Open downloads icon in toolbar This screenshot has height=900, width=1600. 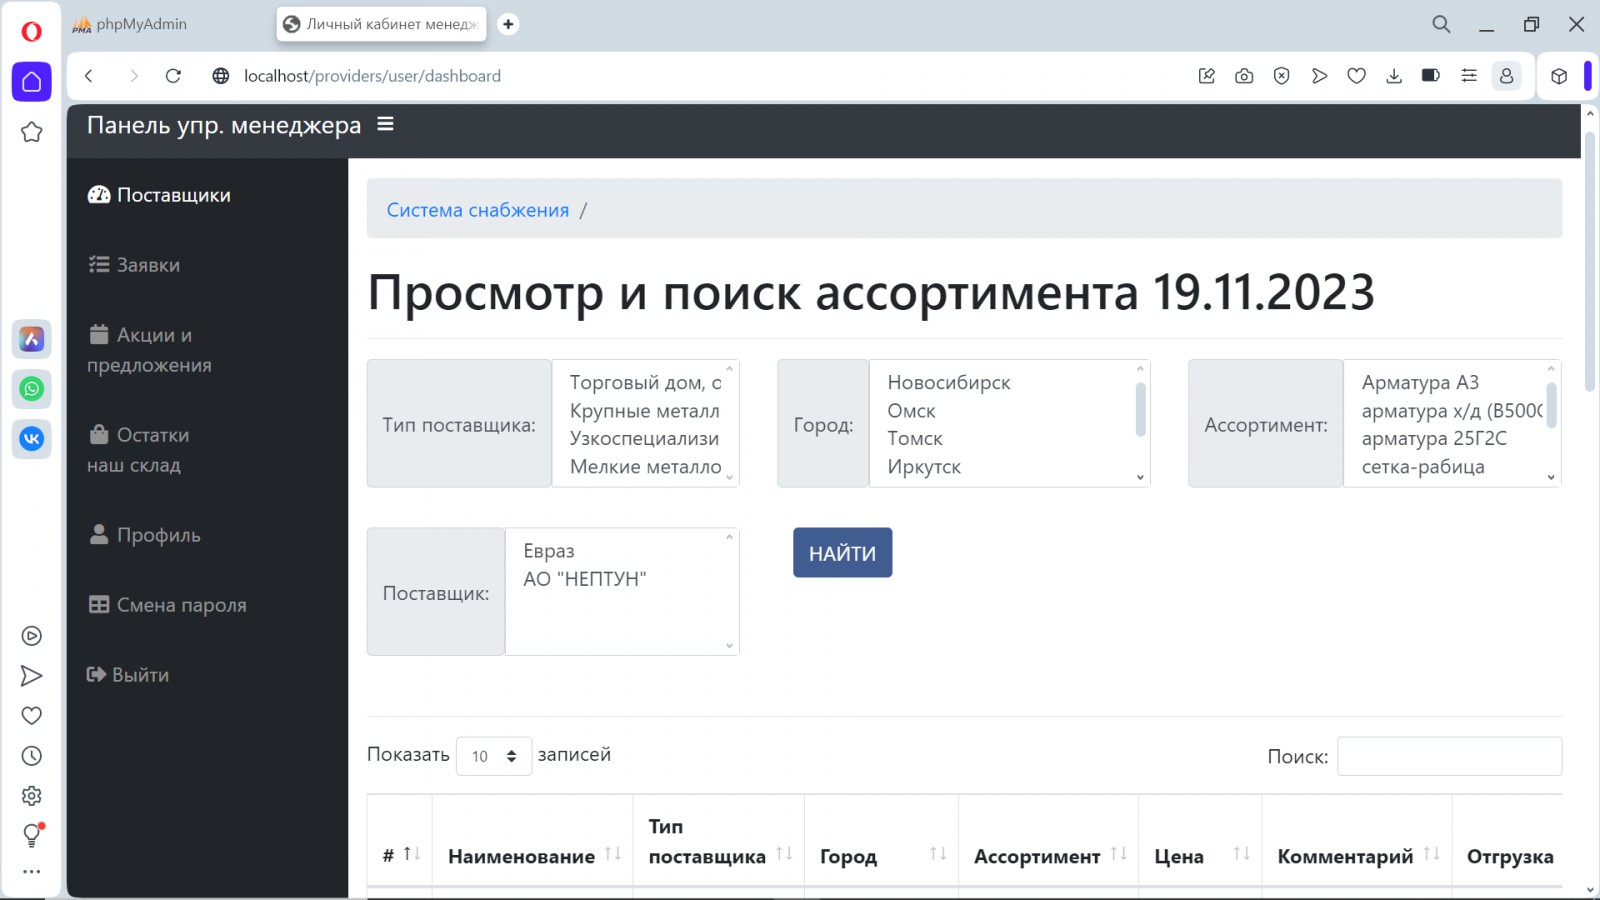coord(1394,76)
